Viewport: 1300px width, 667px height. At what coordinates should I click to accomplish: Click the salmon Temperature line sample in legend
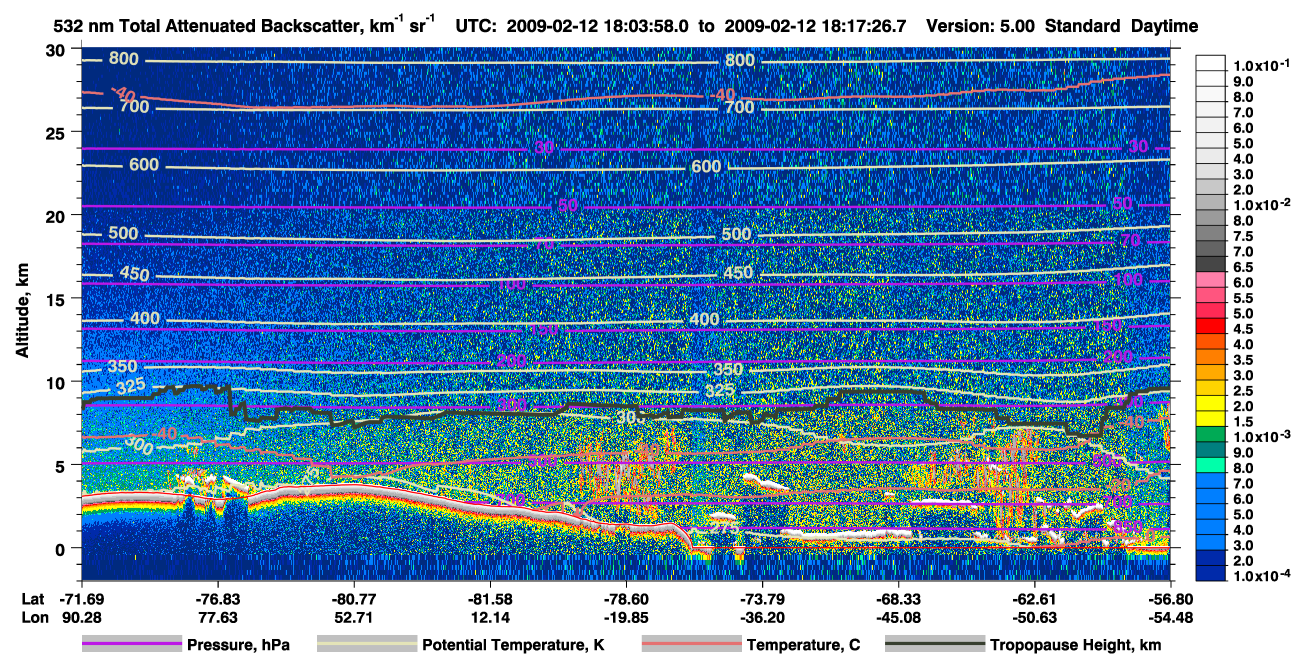pos(690,645)
